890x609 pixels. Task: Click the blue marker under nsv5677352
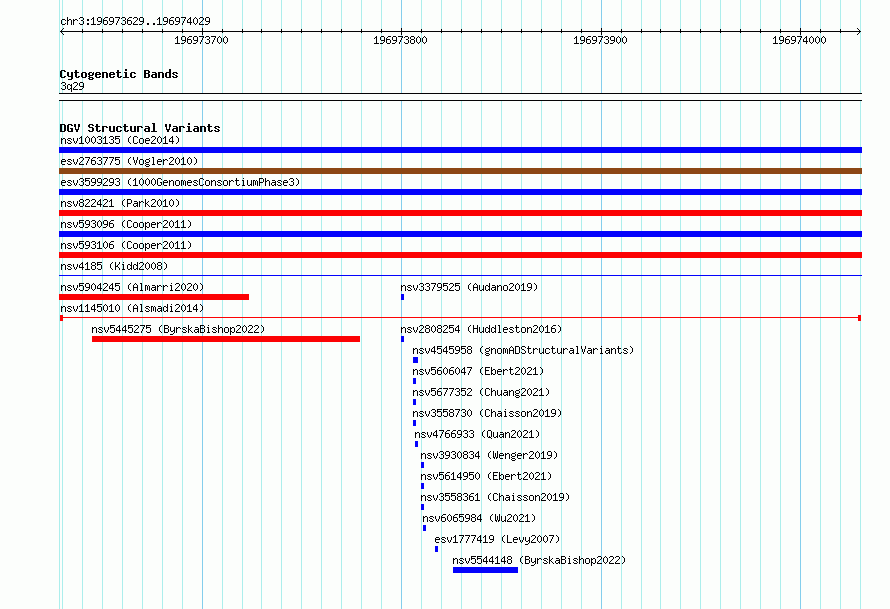(x=414, y=402)
